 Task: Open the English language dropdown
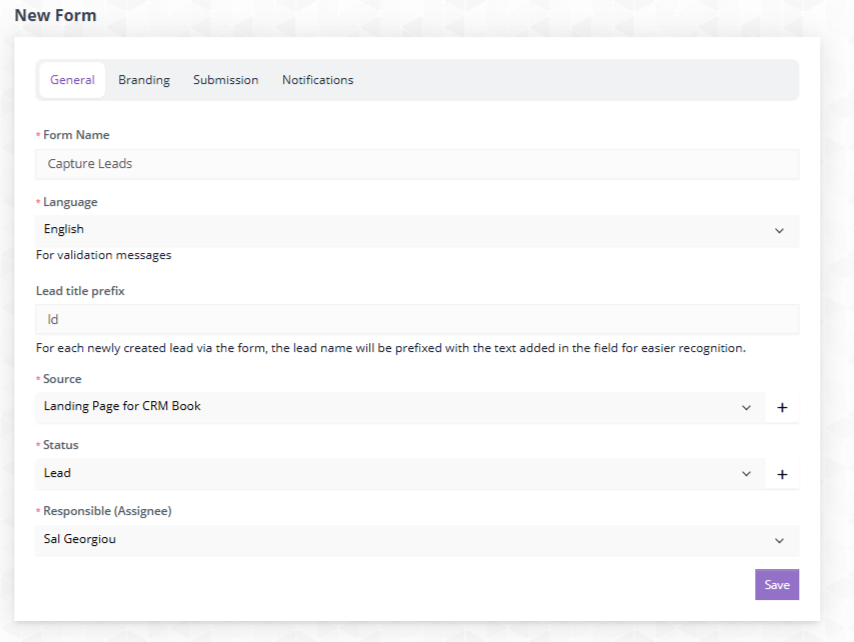coord(417,230)
